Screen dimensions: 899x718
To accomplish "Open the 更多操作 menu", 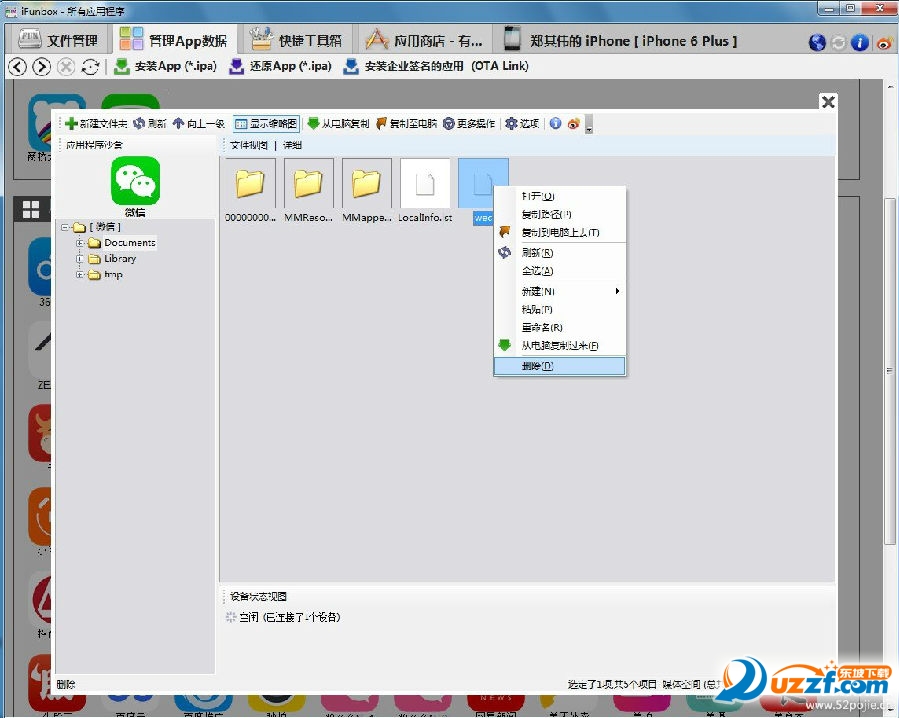I will [x=469, y=123].
